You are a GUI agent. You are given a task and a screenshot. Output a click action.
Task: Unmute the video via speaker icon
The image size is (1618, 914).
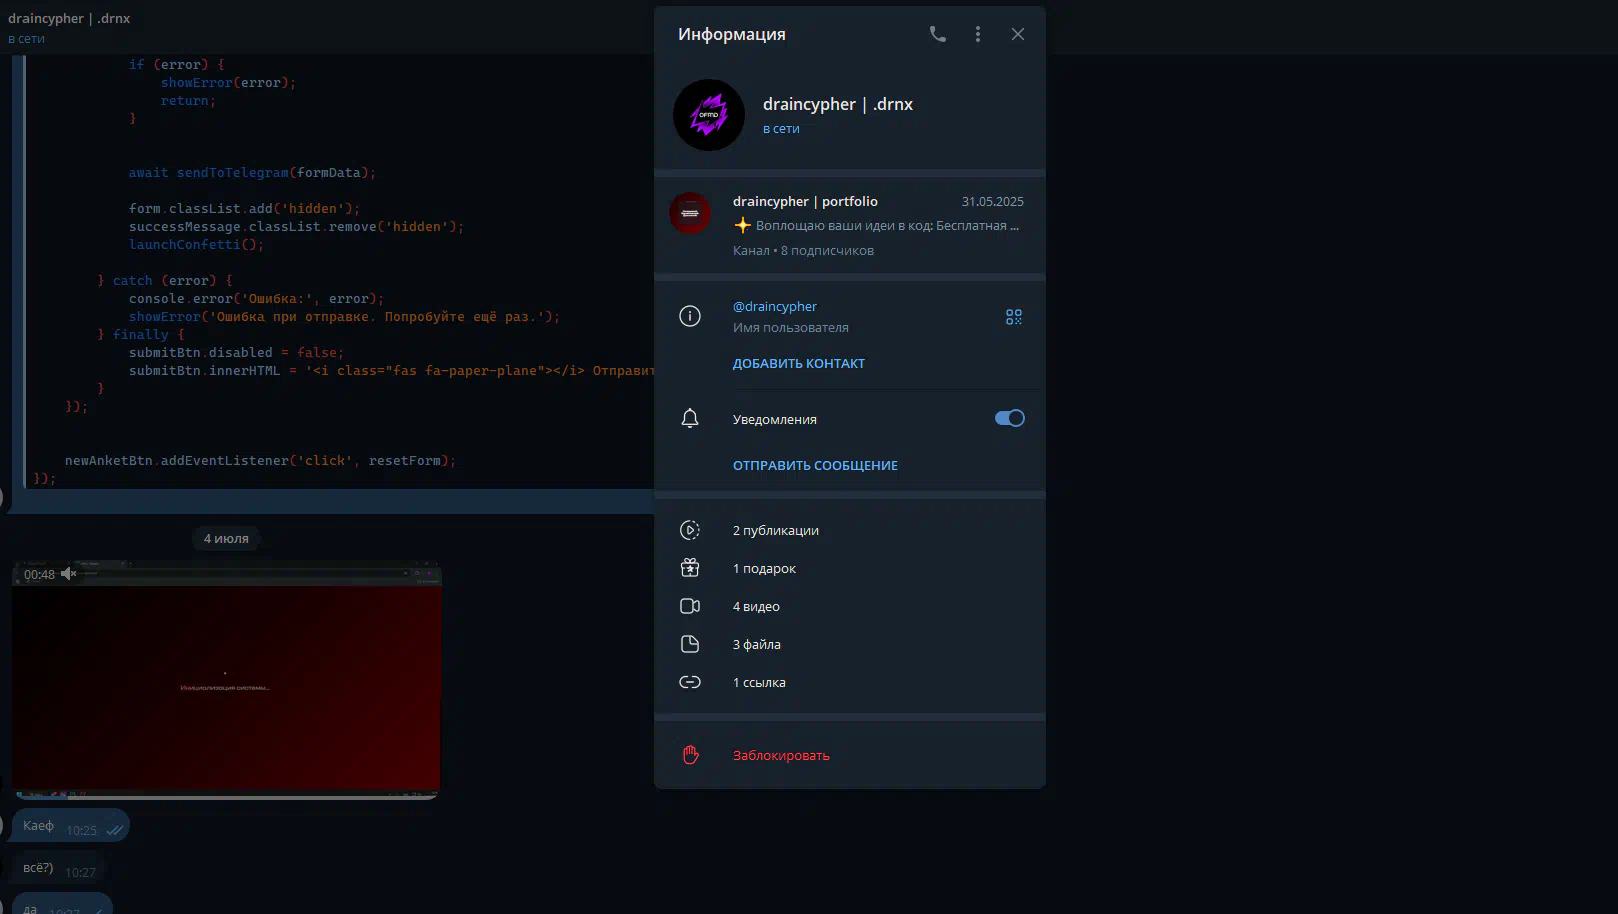(68, 574)
